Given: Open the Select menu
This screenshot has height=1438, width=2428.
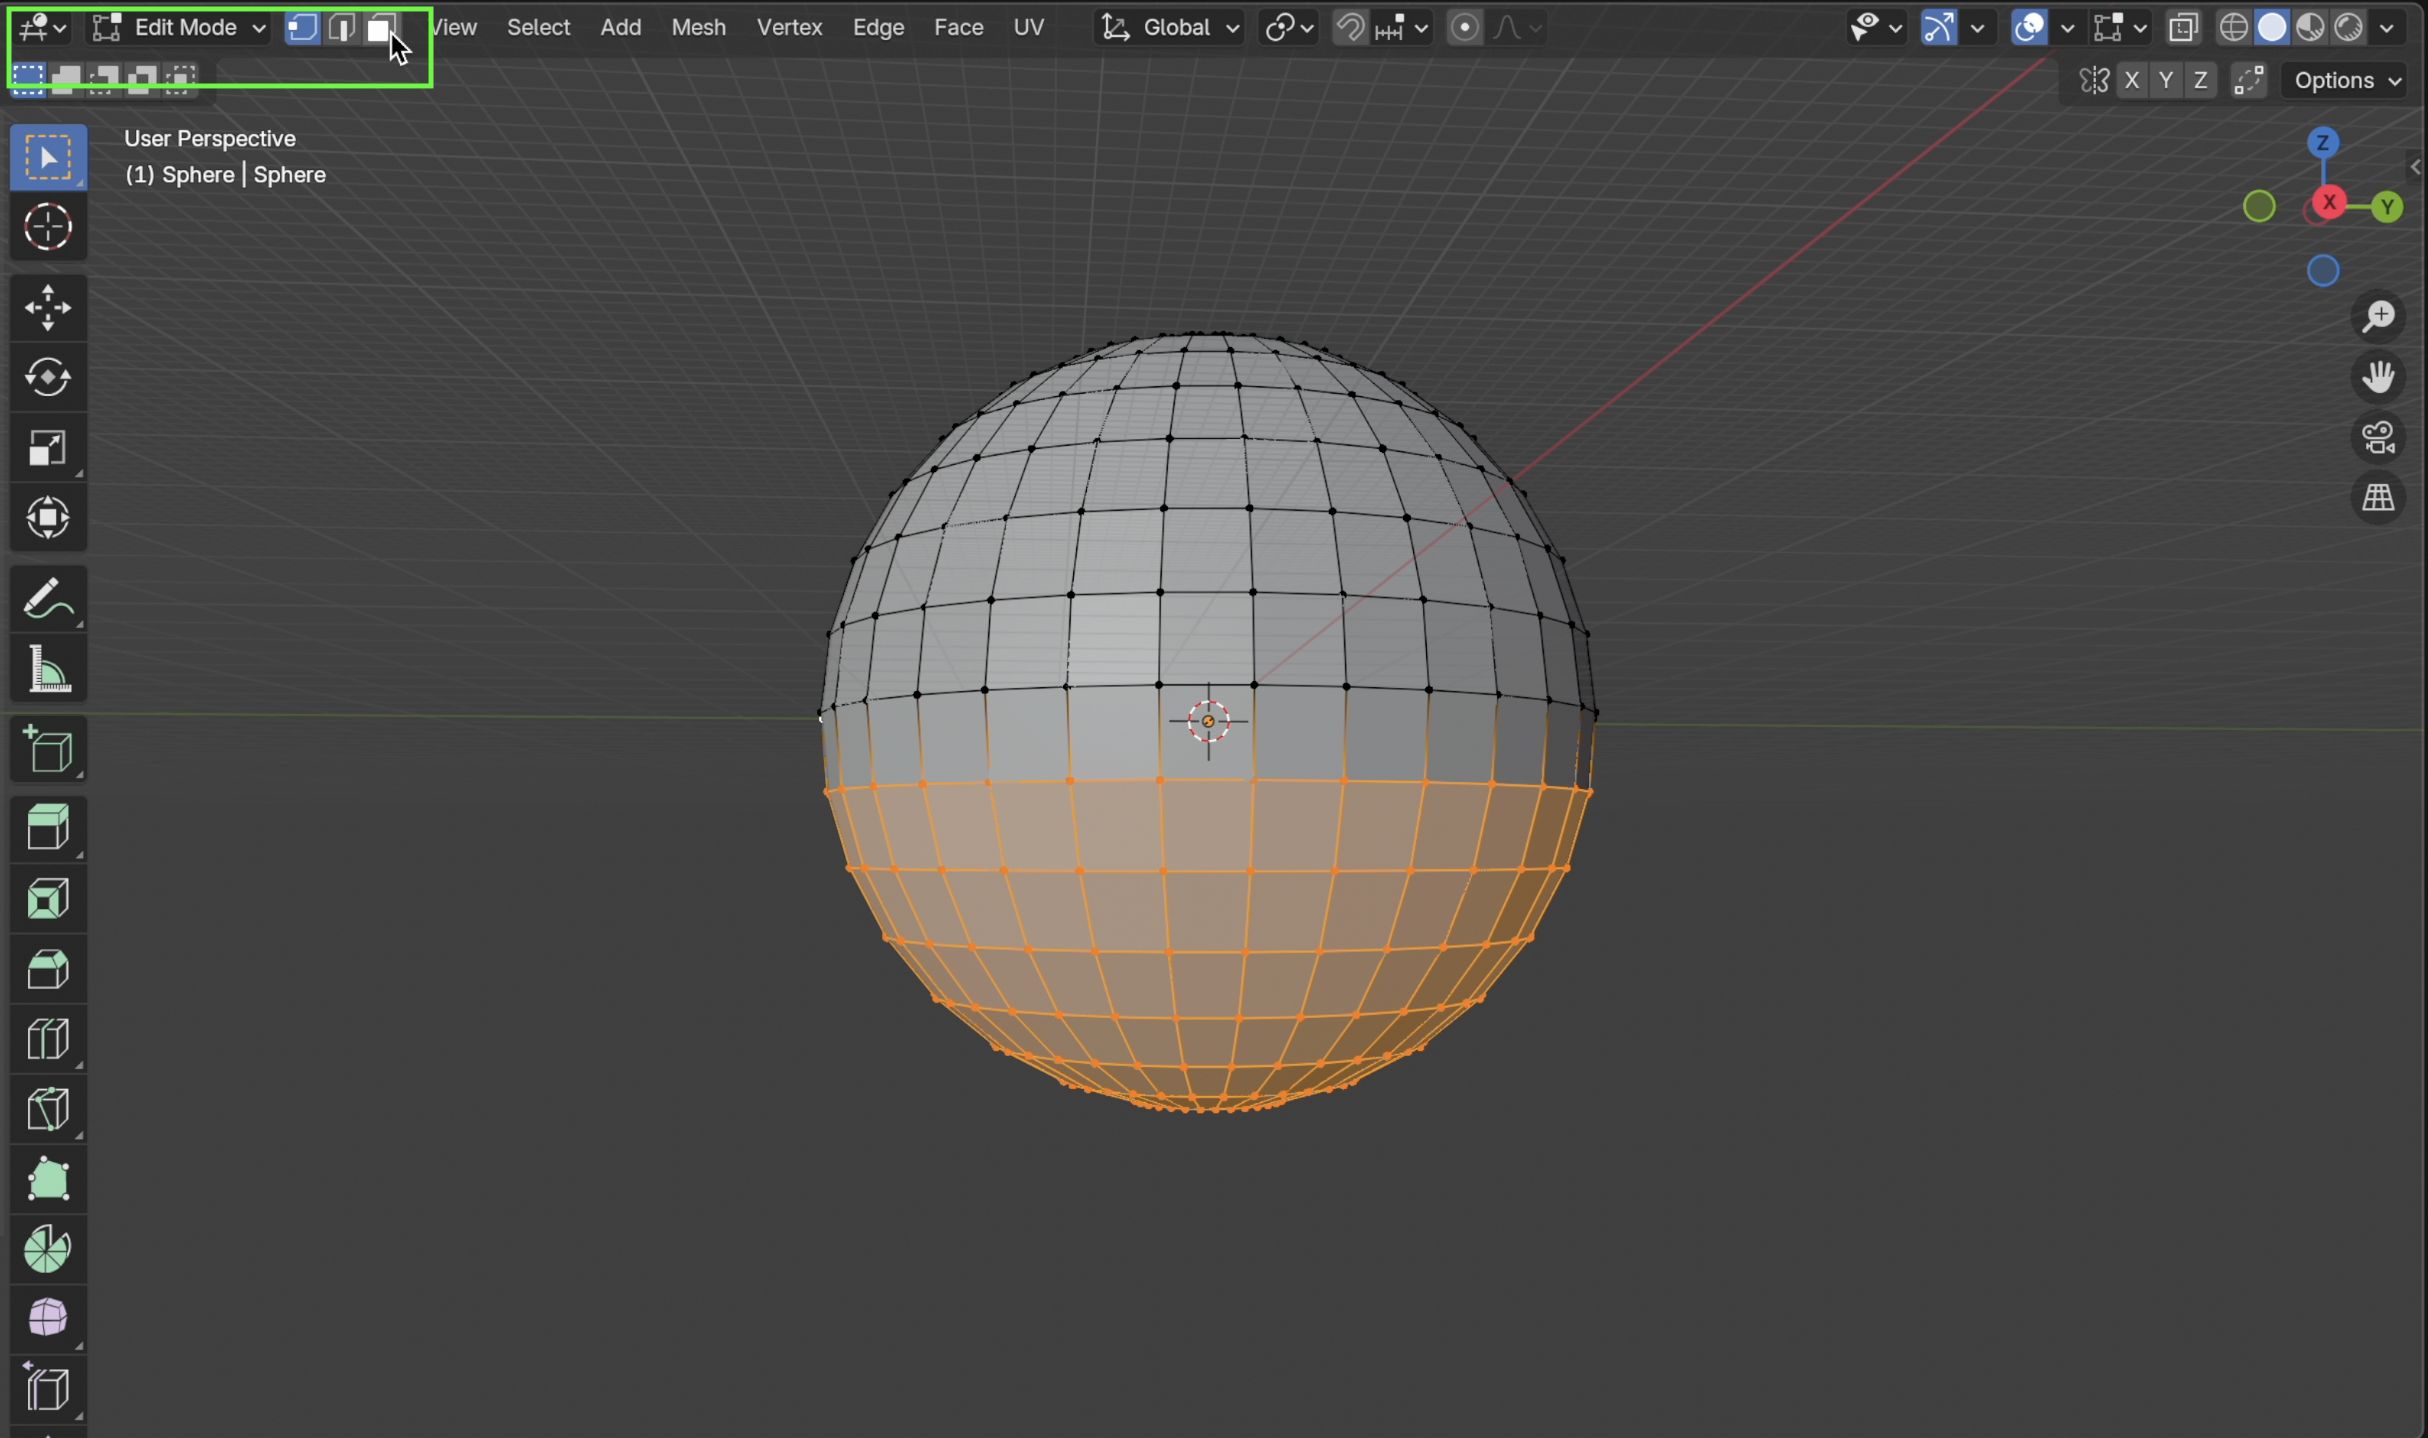Looking at the screenshot, I should point(538,27).
